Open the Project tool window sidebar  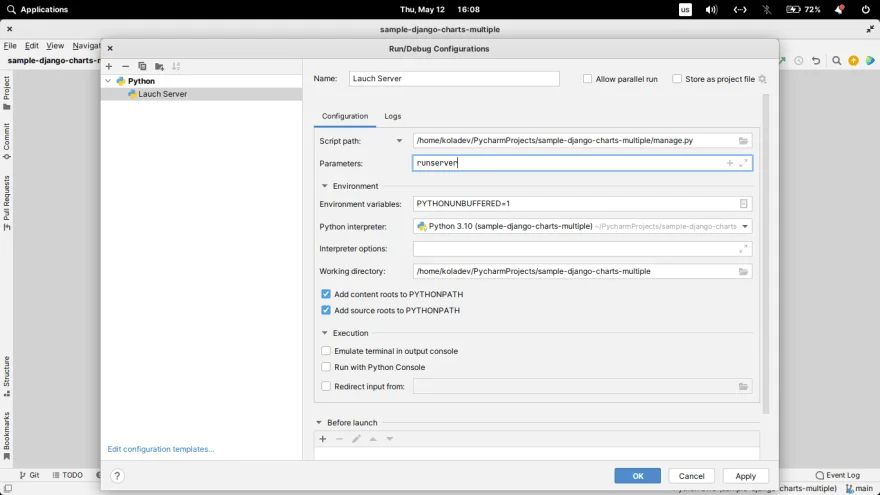coord(7,93)
